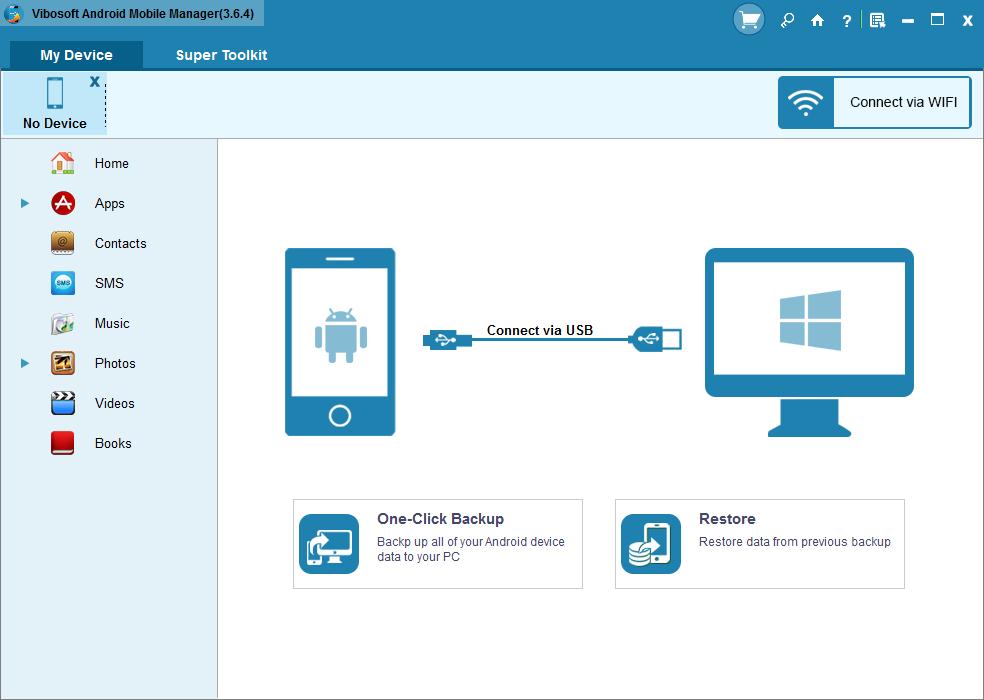Click the red Books icon
This screenshot has height=700, width=984.
point(63,443)
